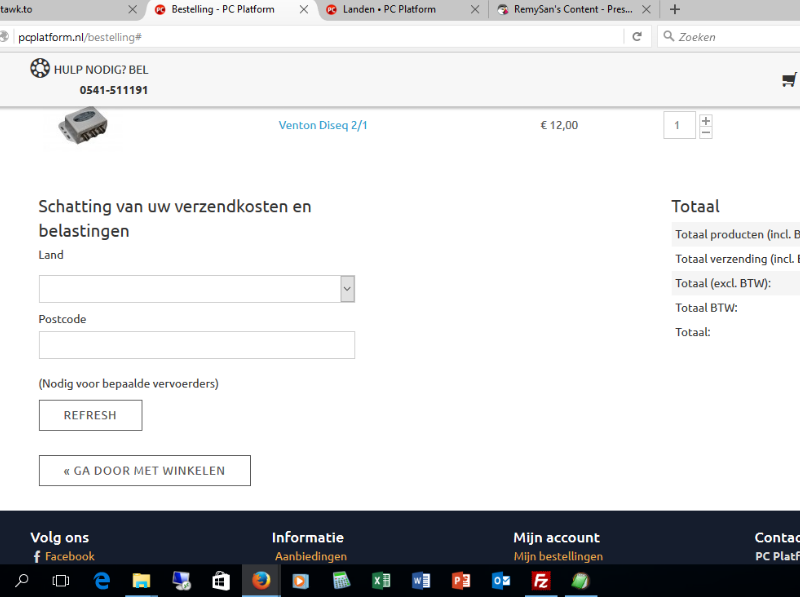The height and width of the screenshot is (600, 800).
Task: Open the Facebook footer link
Action: pos(69,556)
